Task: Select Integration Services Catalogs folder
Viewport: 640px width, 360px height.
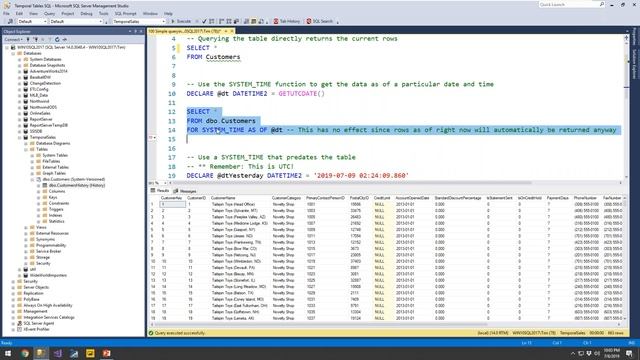Action: point(49,317)
